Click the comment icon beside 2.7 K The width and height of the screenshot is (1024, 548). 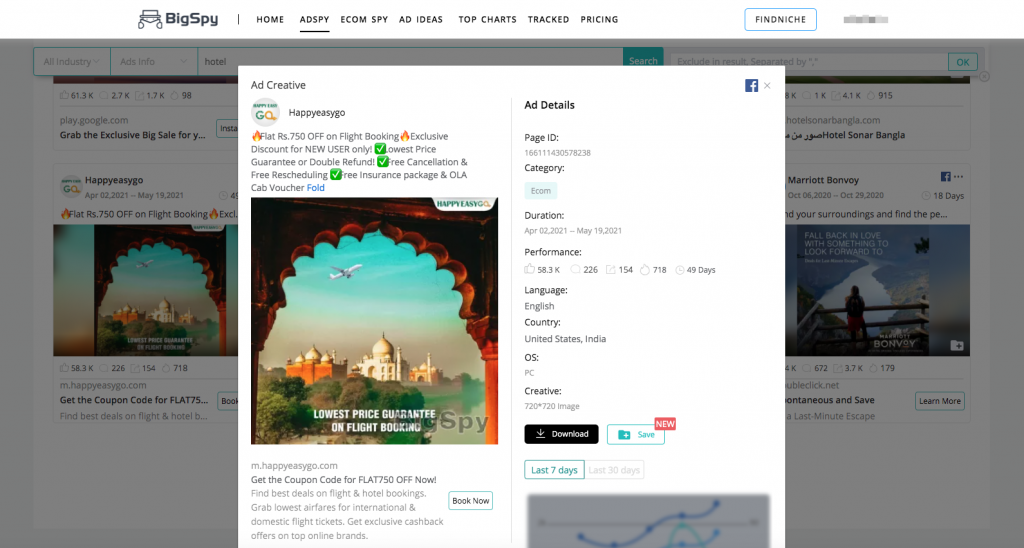pyautogui.click(x=103, y=95)
